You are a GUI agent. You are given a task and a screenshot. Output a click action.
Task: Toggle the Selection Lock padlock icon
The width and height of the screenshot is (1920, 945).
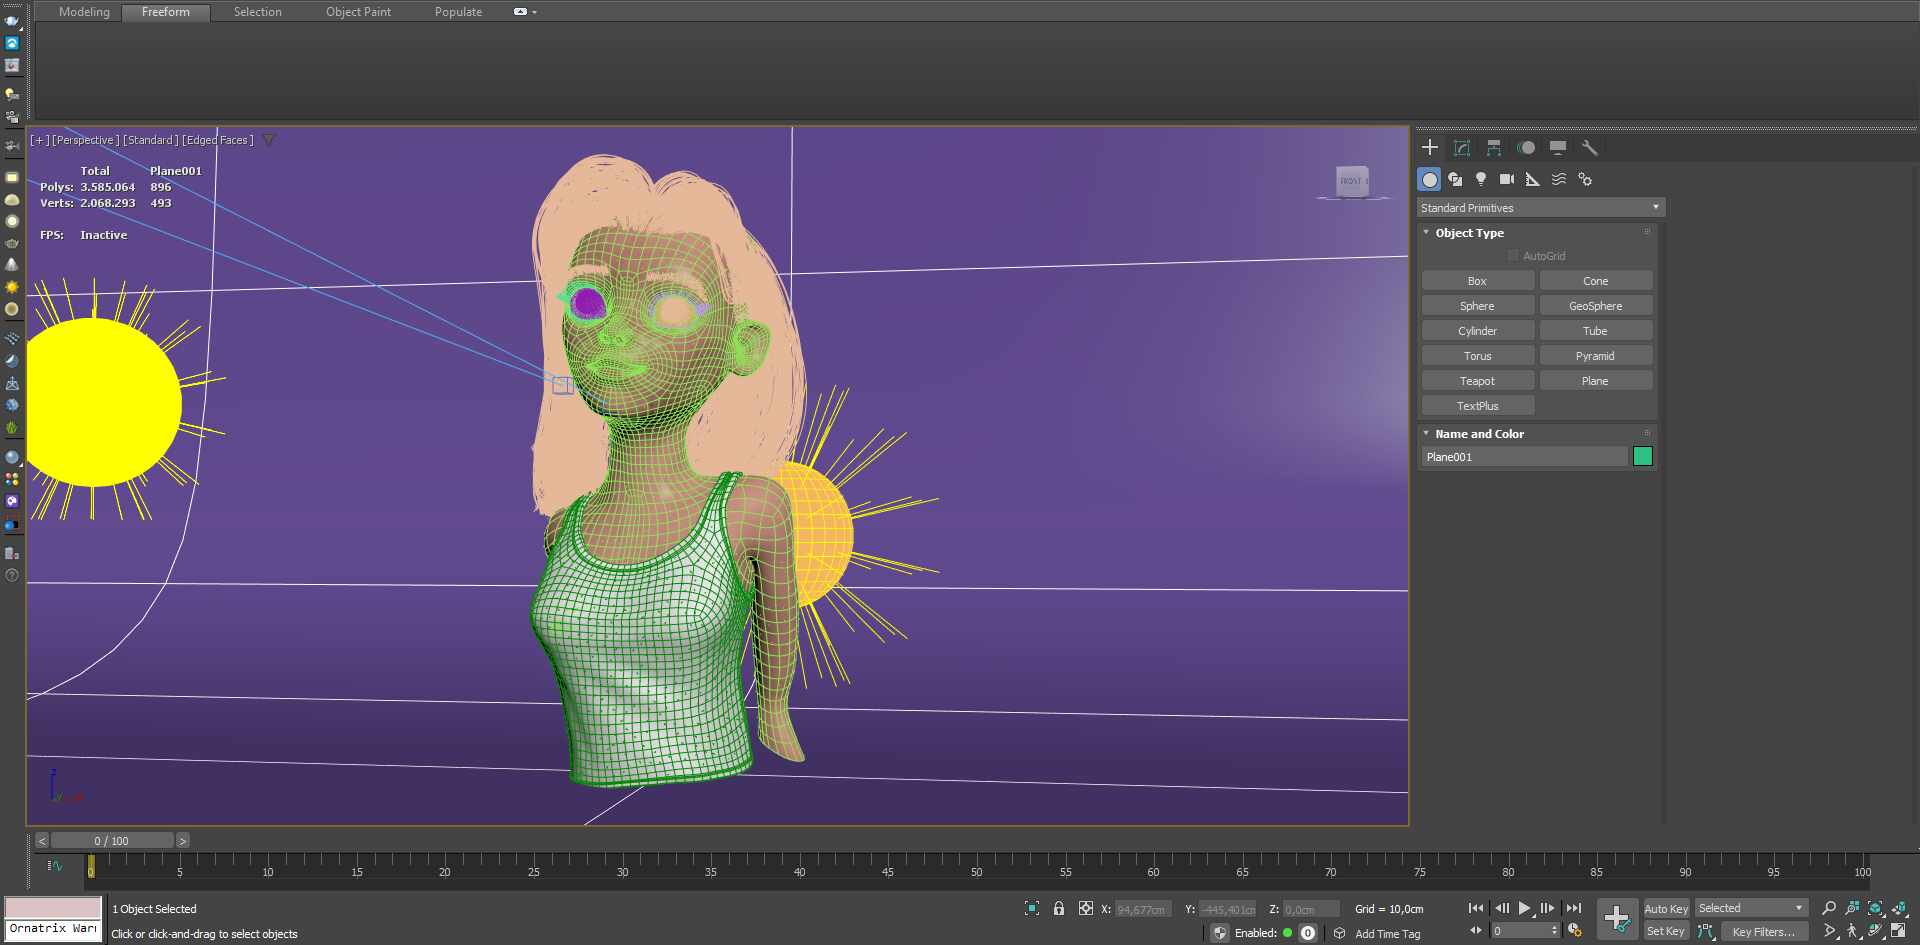click(1059, 908)
